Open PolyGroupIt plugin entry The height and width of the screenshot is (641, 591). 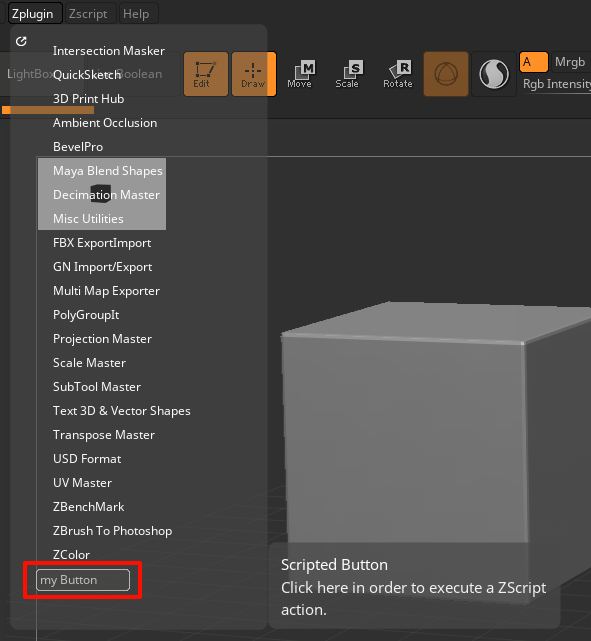click(86, 315)
